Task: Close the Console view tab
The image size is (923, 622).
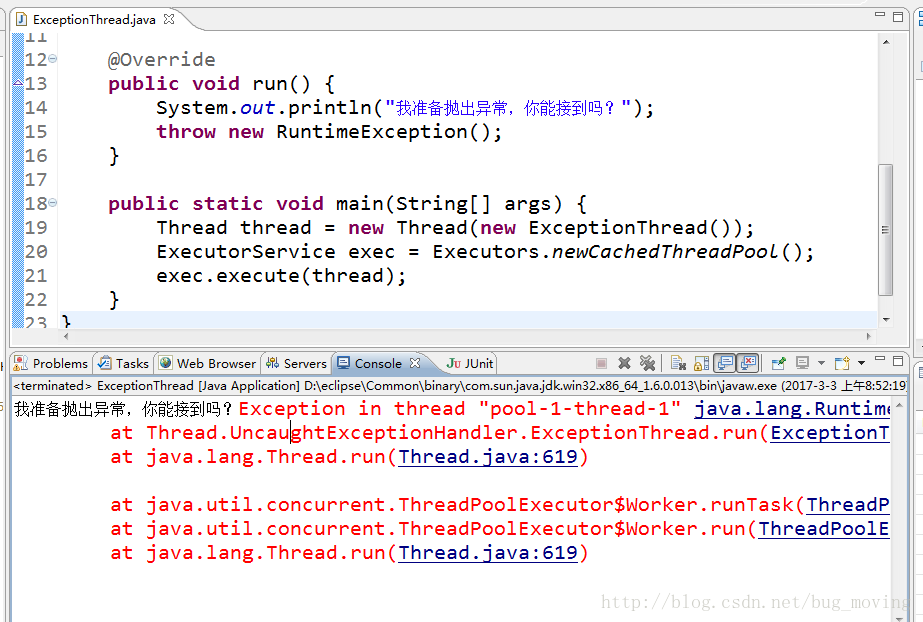Action: tap(415, 363)
